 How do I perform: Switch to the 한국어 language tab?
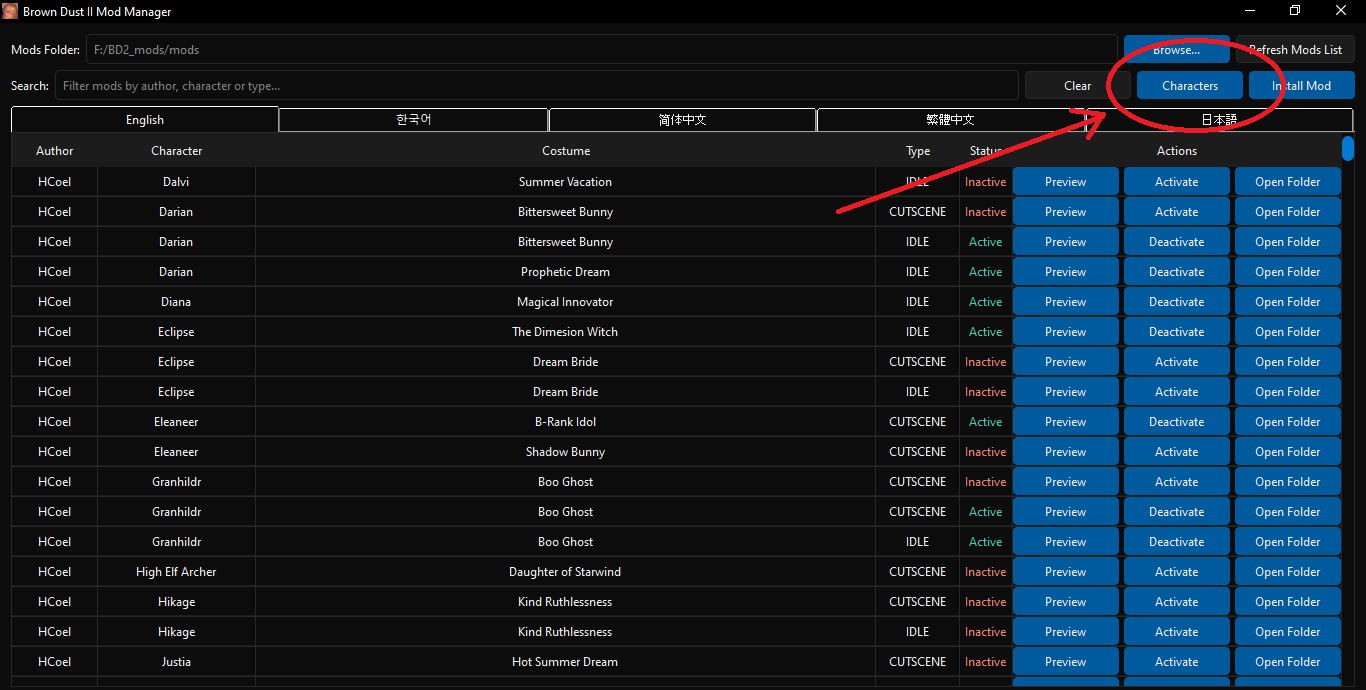[x=413, y=120]
